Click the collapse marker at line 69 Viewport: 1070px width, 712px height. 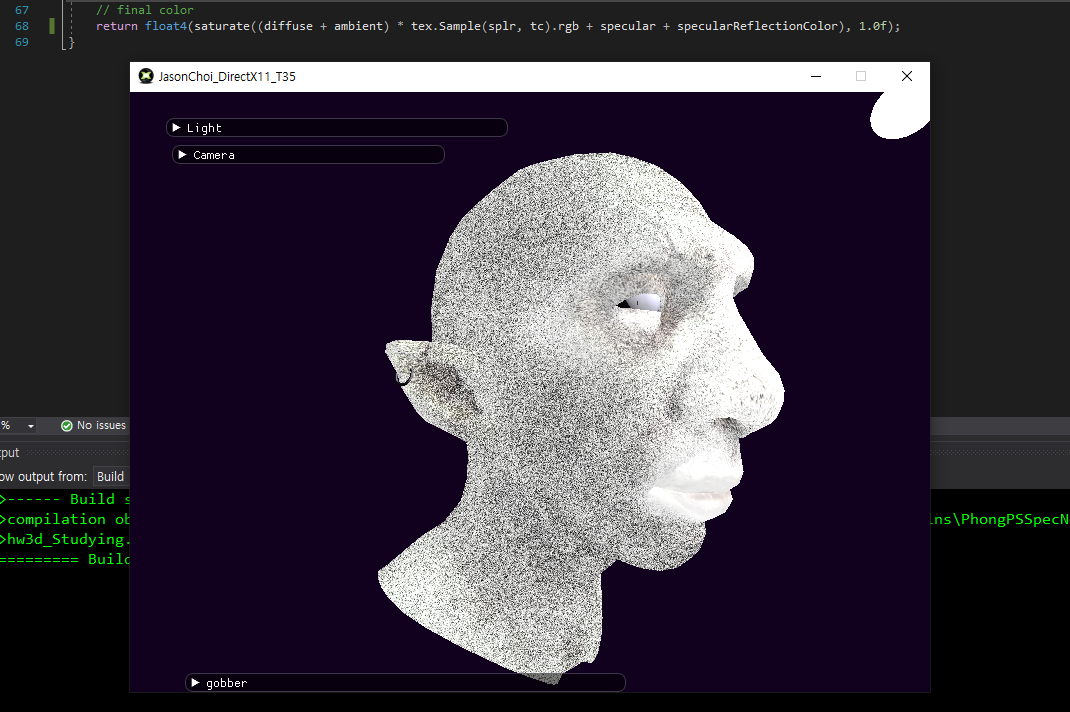[66, 45]
